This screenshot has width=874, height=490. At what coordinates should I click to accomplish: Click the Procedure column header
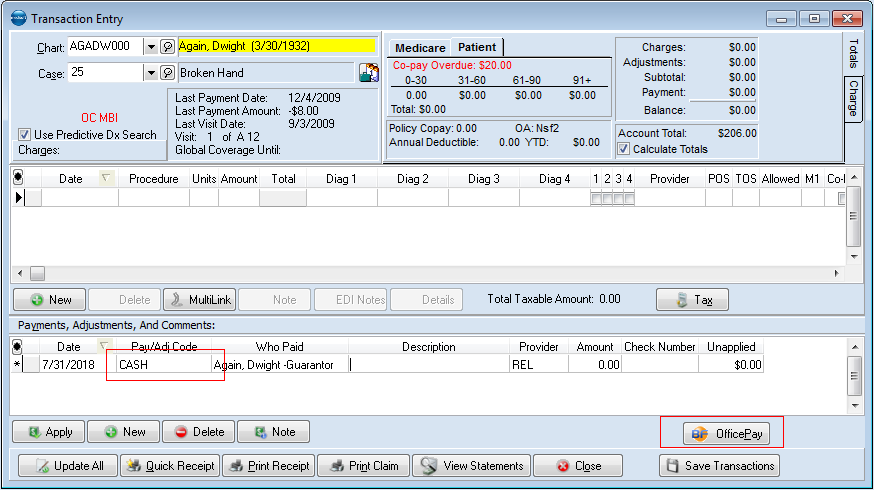153,178
